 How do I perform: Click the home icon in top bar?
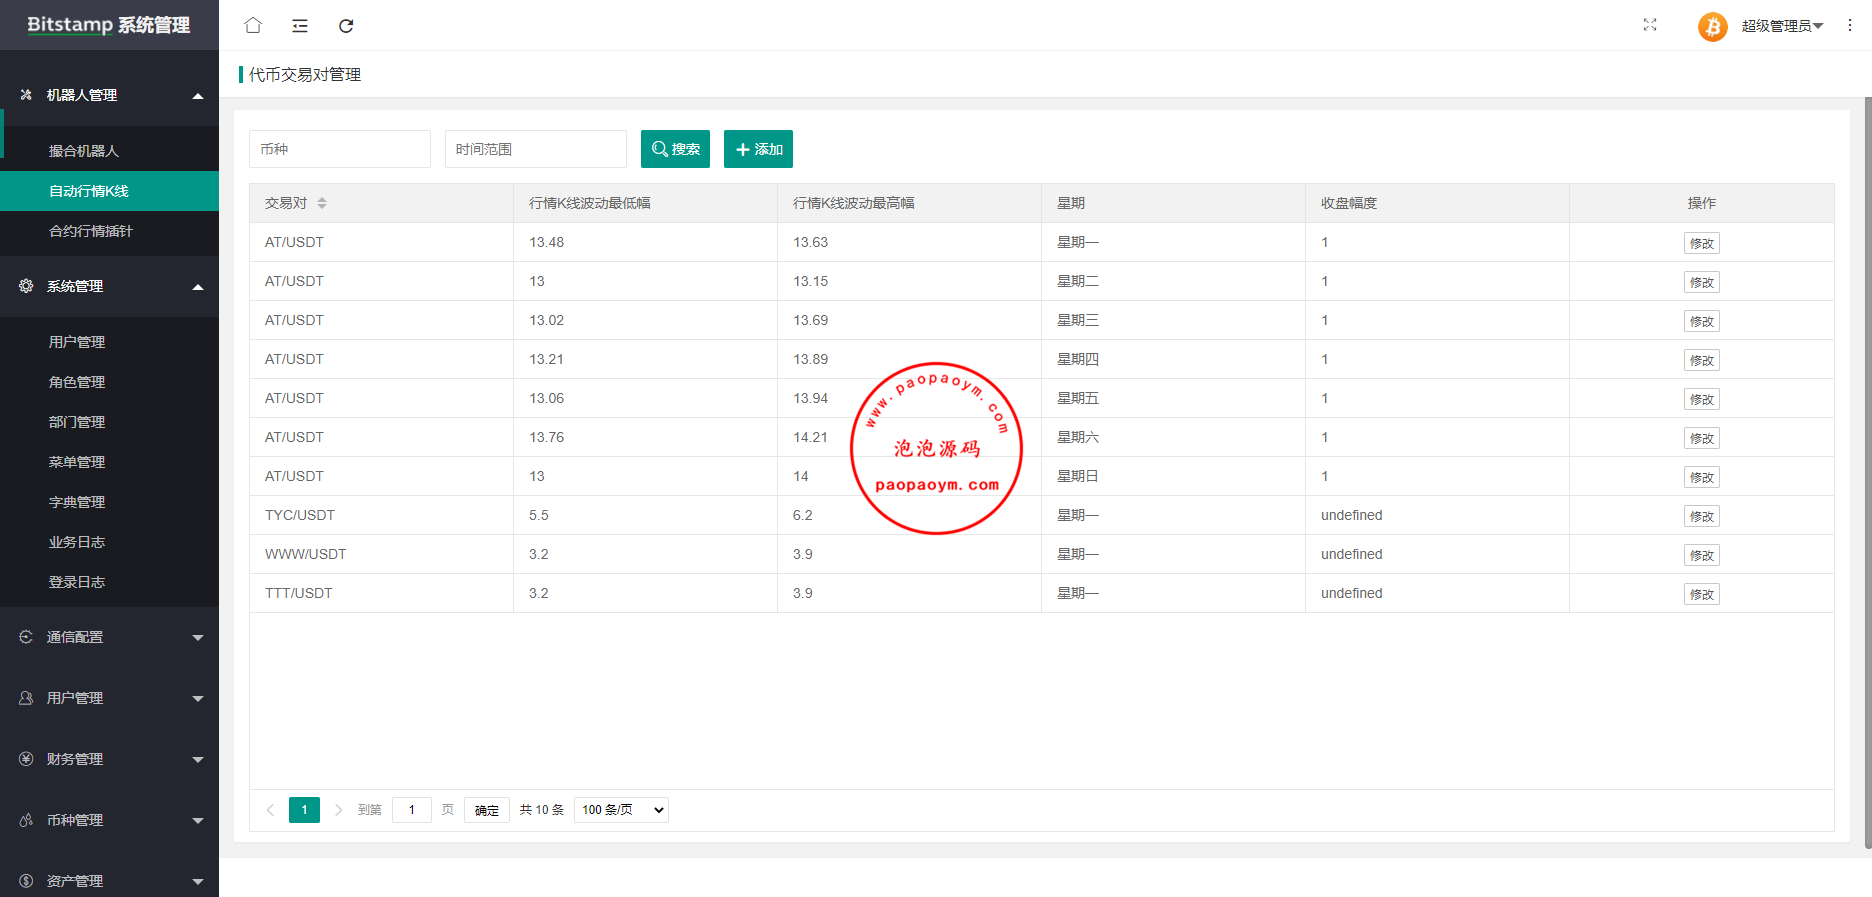253,26
